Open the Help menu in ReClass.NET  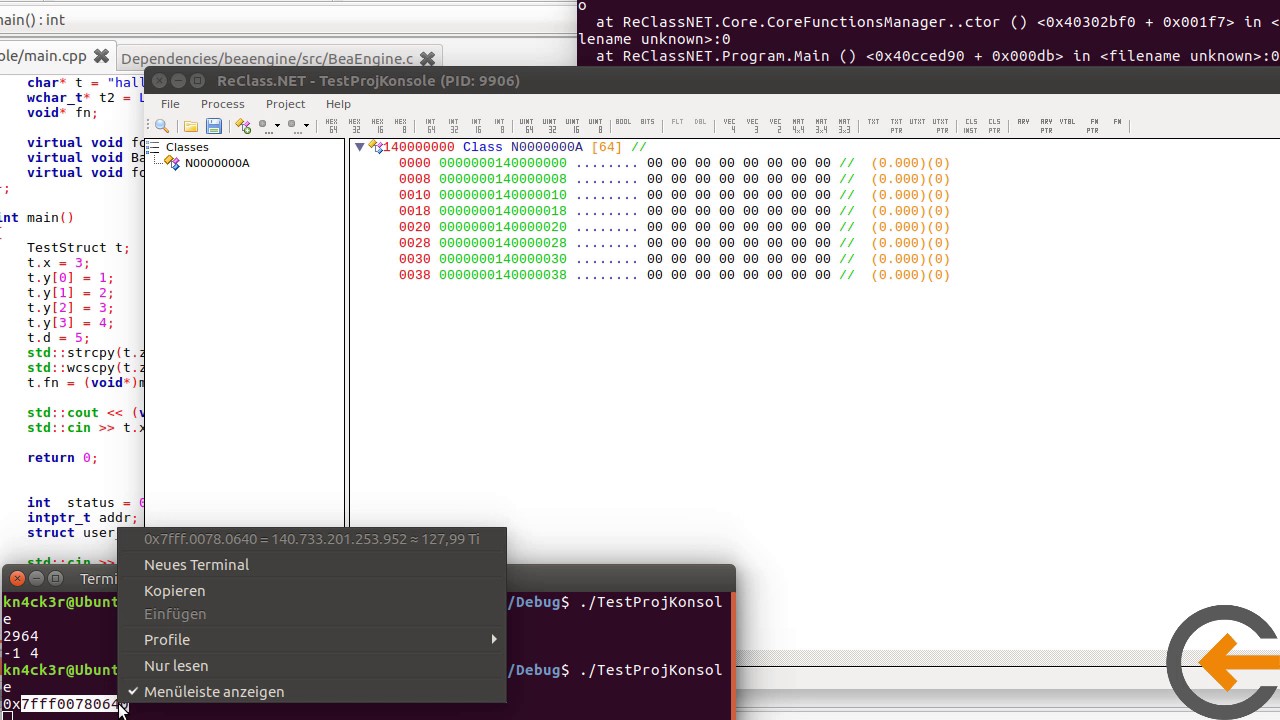click(338, 104)
